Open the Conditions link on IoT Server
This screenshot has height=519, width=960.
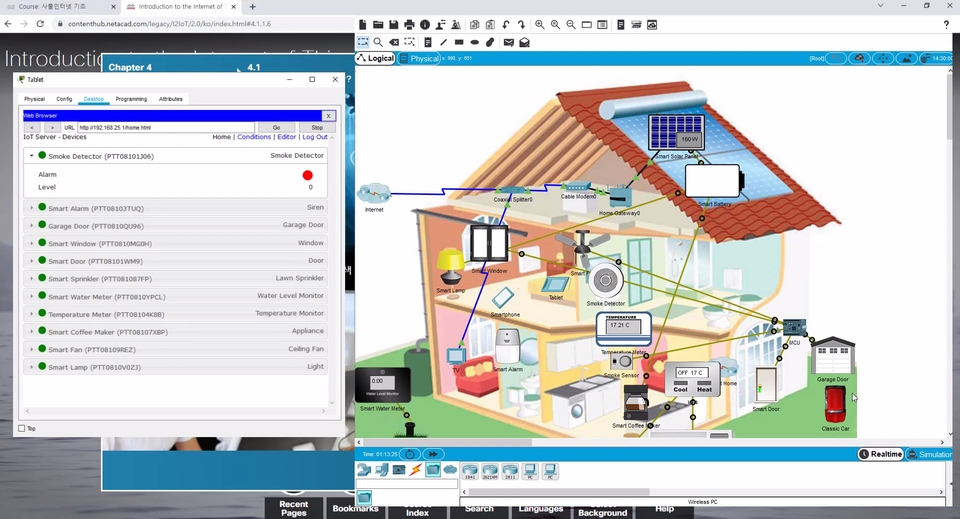(x=254, y=137)
